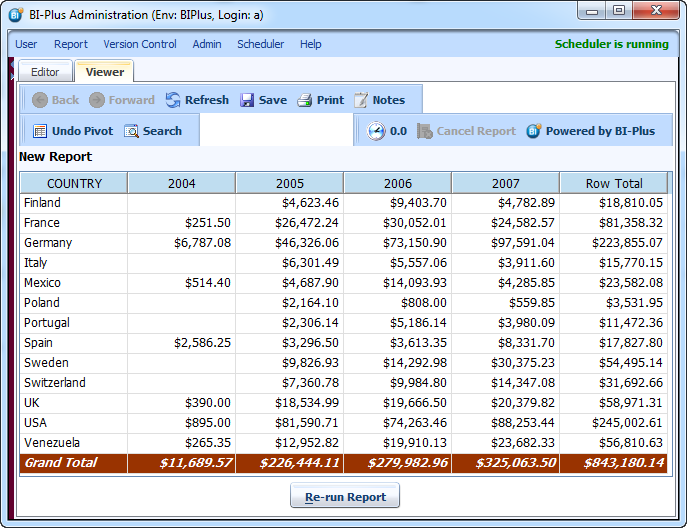The width and height of the screenshot is (687, 528).
Task: Open the Admin menu
Action: (x=207, y=44)
